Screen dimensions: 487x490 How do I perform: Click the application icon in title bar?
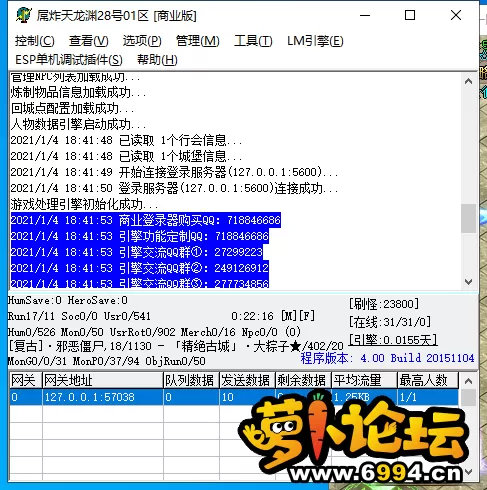click(23, 15)
